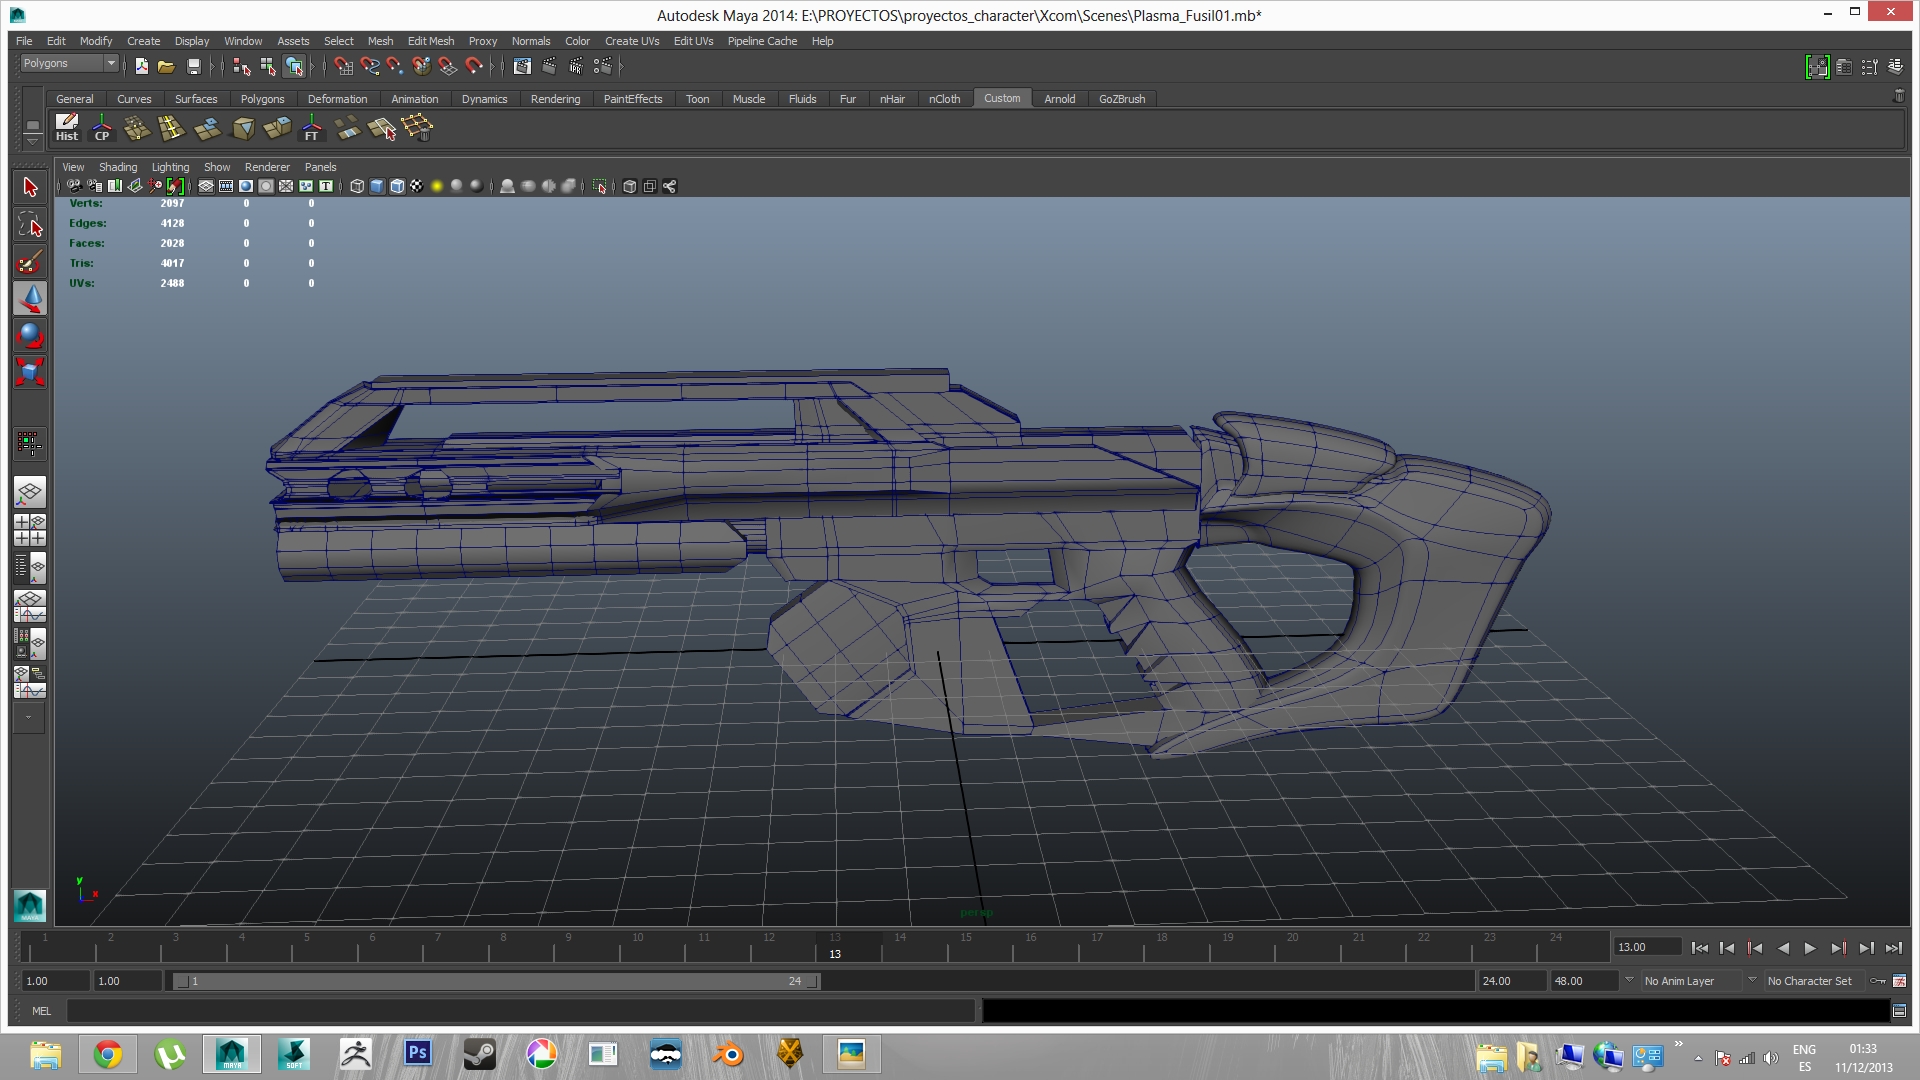Select the Scale tool cube icon
The image size is (1920, 1080).
point(30,372)
